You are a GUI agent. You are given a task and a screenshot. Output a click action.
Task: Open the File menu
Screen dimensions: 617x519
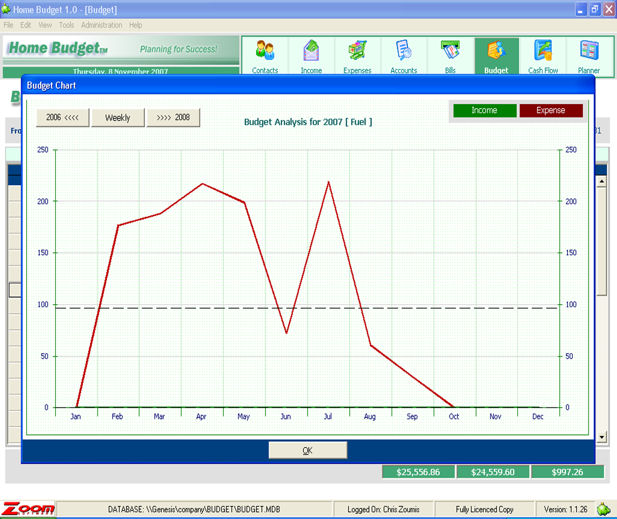click(8, 25)
